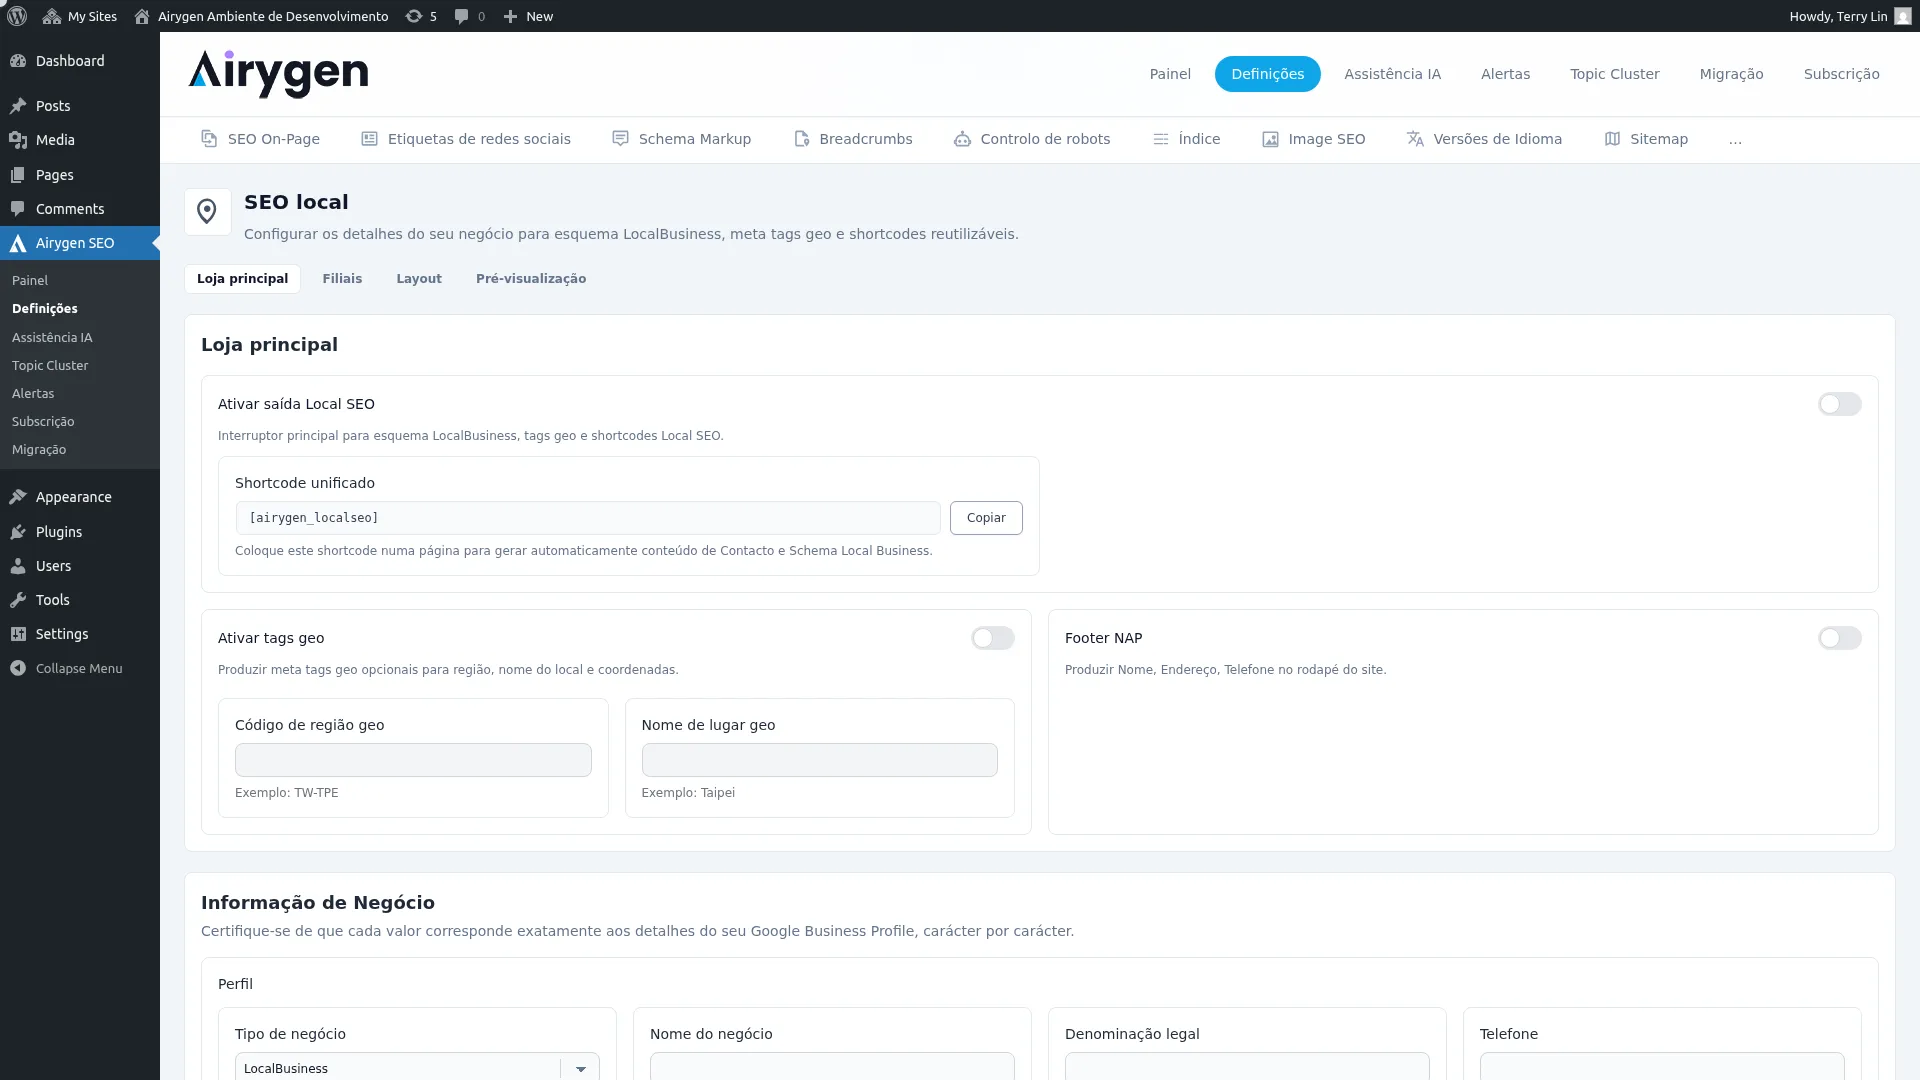Open Alertas in top navigation
Image resolution: width=1920 pixels, height=1080 pixels.
click(x=1505, y=74)
